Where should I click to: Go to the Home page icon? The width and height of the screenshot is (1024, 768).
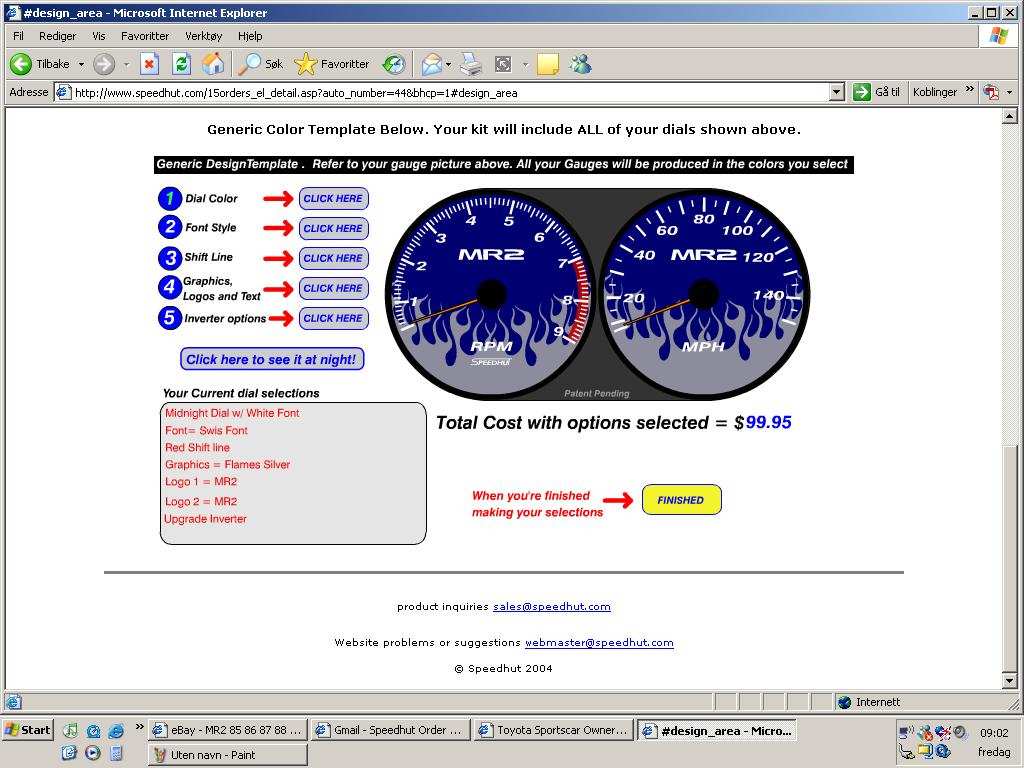click(212, 64)
